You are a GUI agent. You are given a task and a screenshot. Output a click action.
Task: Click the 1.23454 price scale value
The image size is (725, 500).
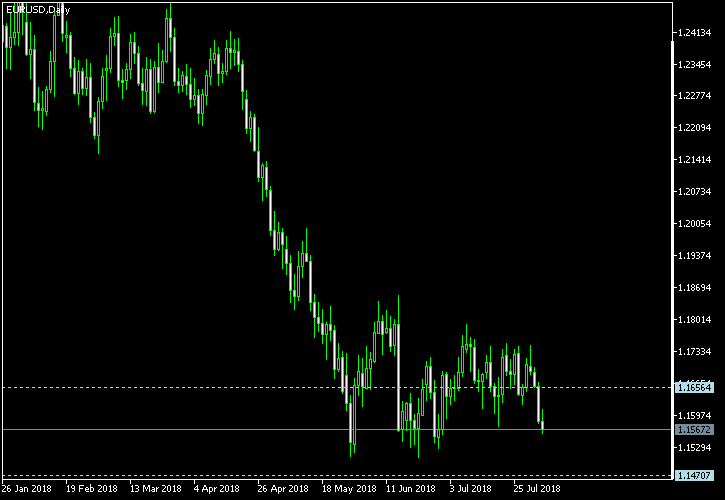pos(694,64)
